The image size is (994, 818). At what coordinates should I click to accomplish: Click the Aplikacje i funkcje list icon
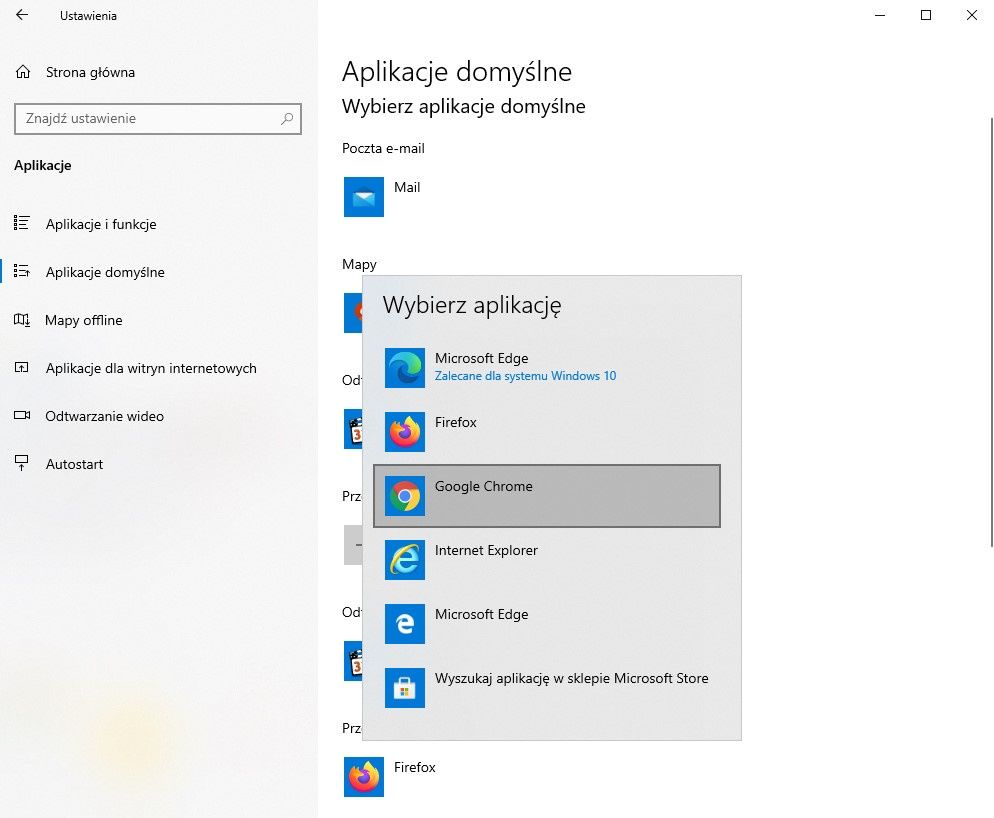pos(22,223)
